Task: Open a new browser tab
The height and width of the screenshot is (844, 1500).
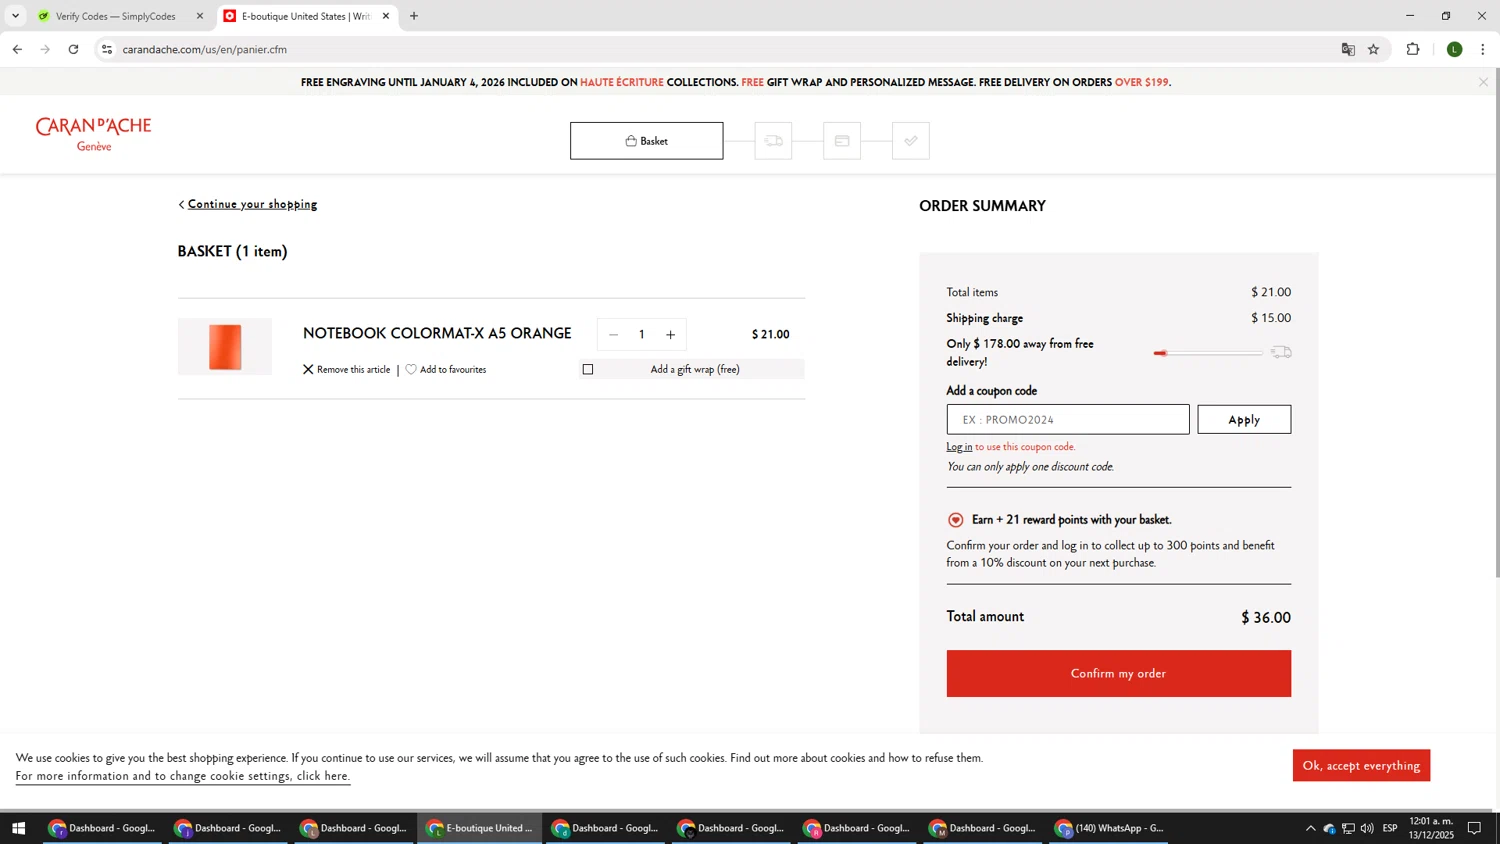Action: (414, 16)
